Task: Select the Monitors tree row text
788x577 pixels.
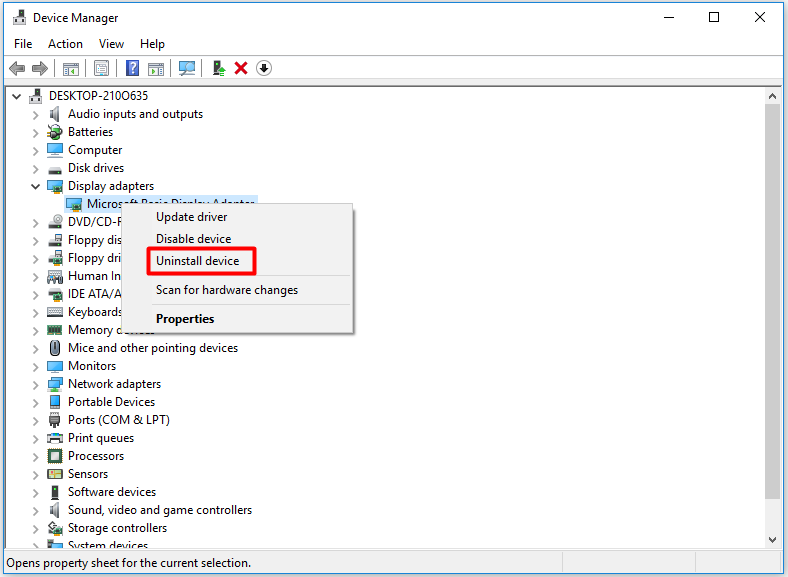Action: click(92, 366)
